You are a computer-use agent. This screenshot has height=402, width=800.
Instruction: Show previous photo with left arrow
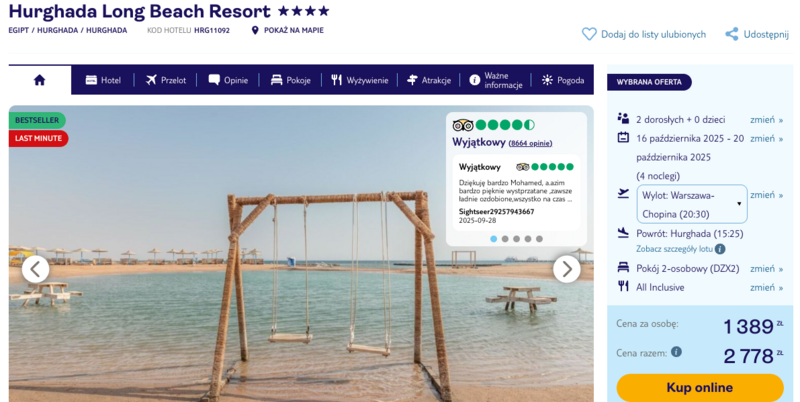tap(36, 269)
